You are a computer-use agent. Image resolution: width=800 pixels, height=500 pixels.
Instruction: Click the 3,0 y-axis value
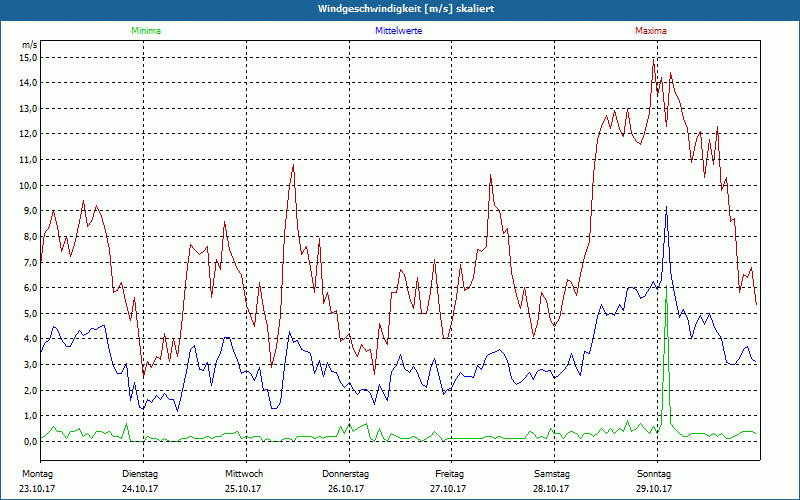[x=31, y=365]
